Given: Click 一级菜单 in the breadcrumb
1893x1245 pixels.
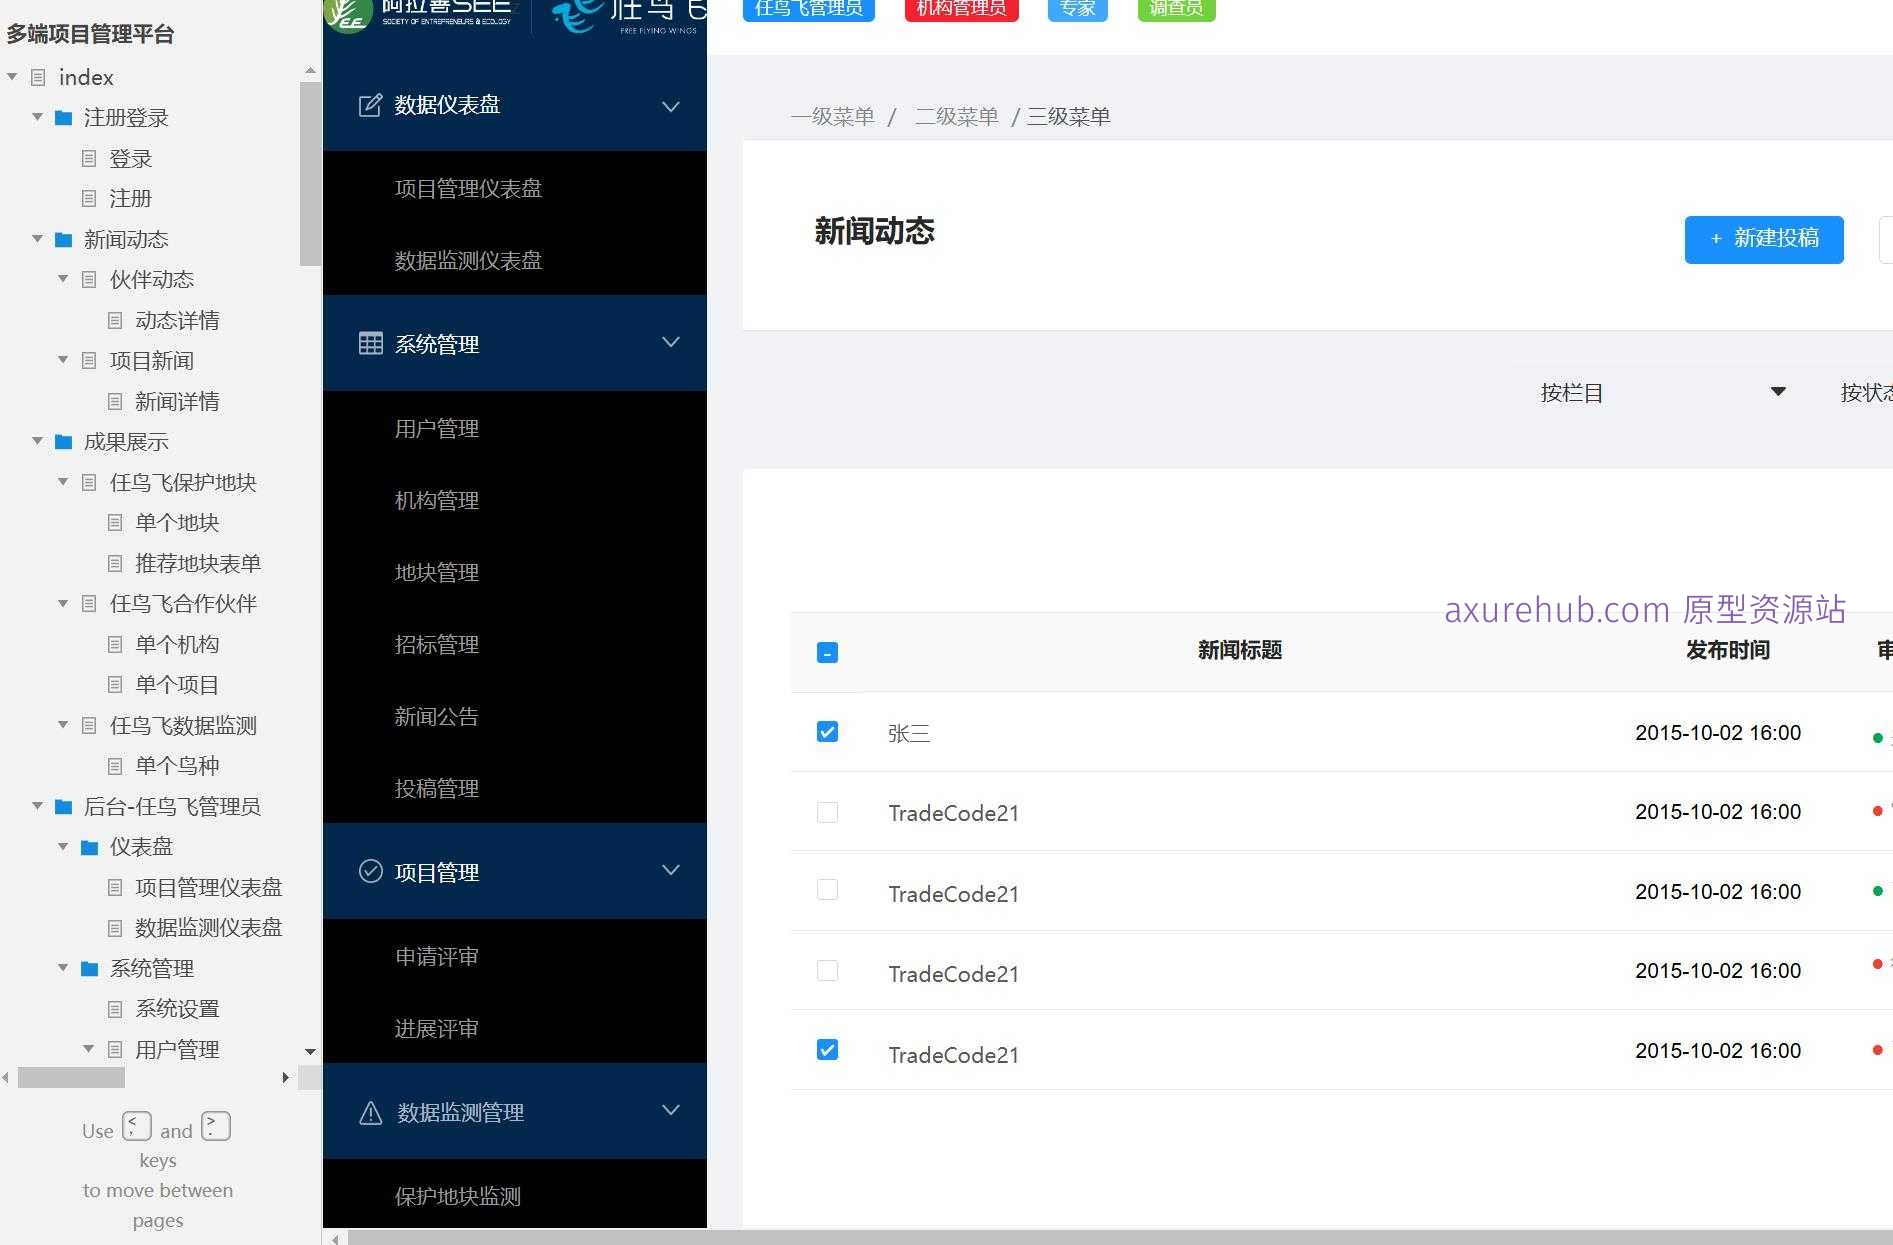Looking at the screenshot, I should click(x=833, y=116).
